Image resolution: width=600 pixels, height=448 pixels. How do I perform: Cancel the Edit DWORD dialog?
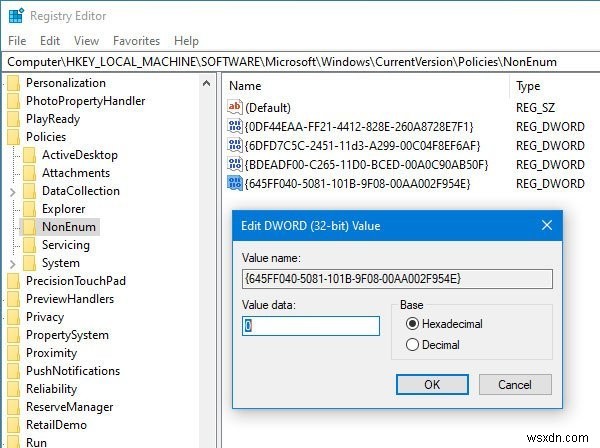pyautogui.click(x=515, y=384)
